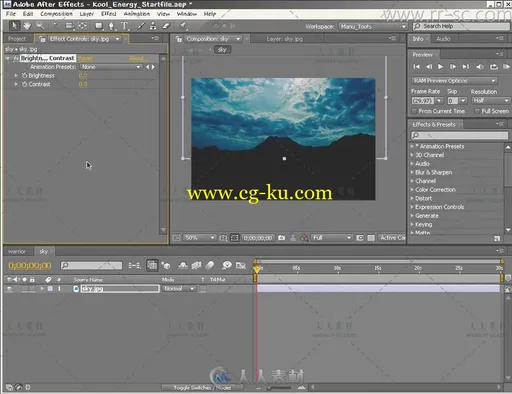
Task: Expand the Brightness property triangle
Action: pyautogui.click(x=16, y=76)
